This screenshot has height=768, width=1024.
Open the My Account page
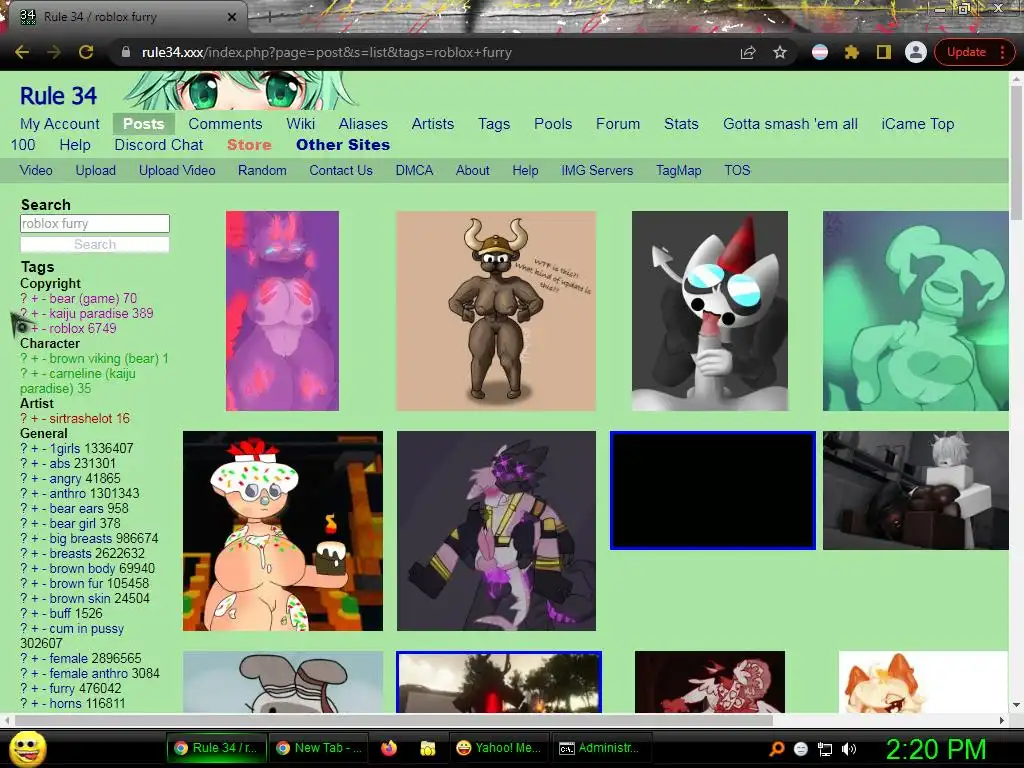click(x=59, y=123)
